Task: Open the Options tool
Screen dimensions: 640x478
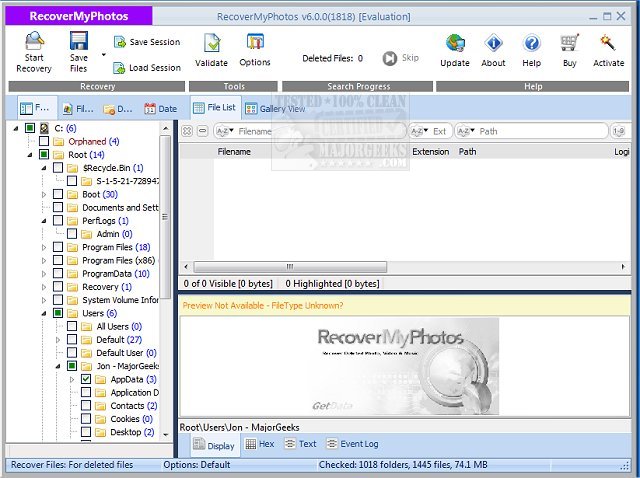Action: pos(255,50)
